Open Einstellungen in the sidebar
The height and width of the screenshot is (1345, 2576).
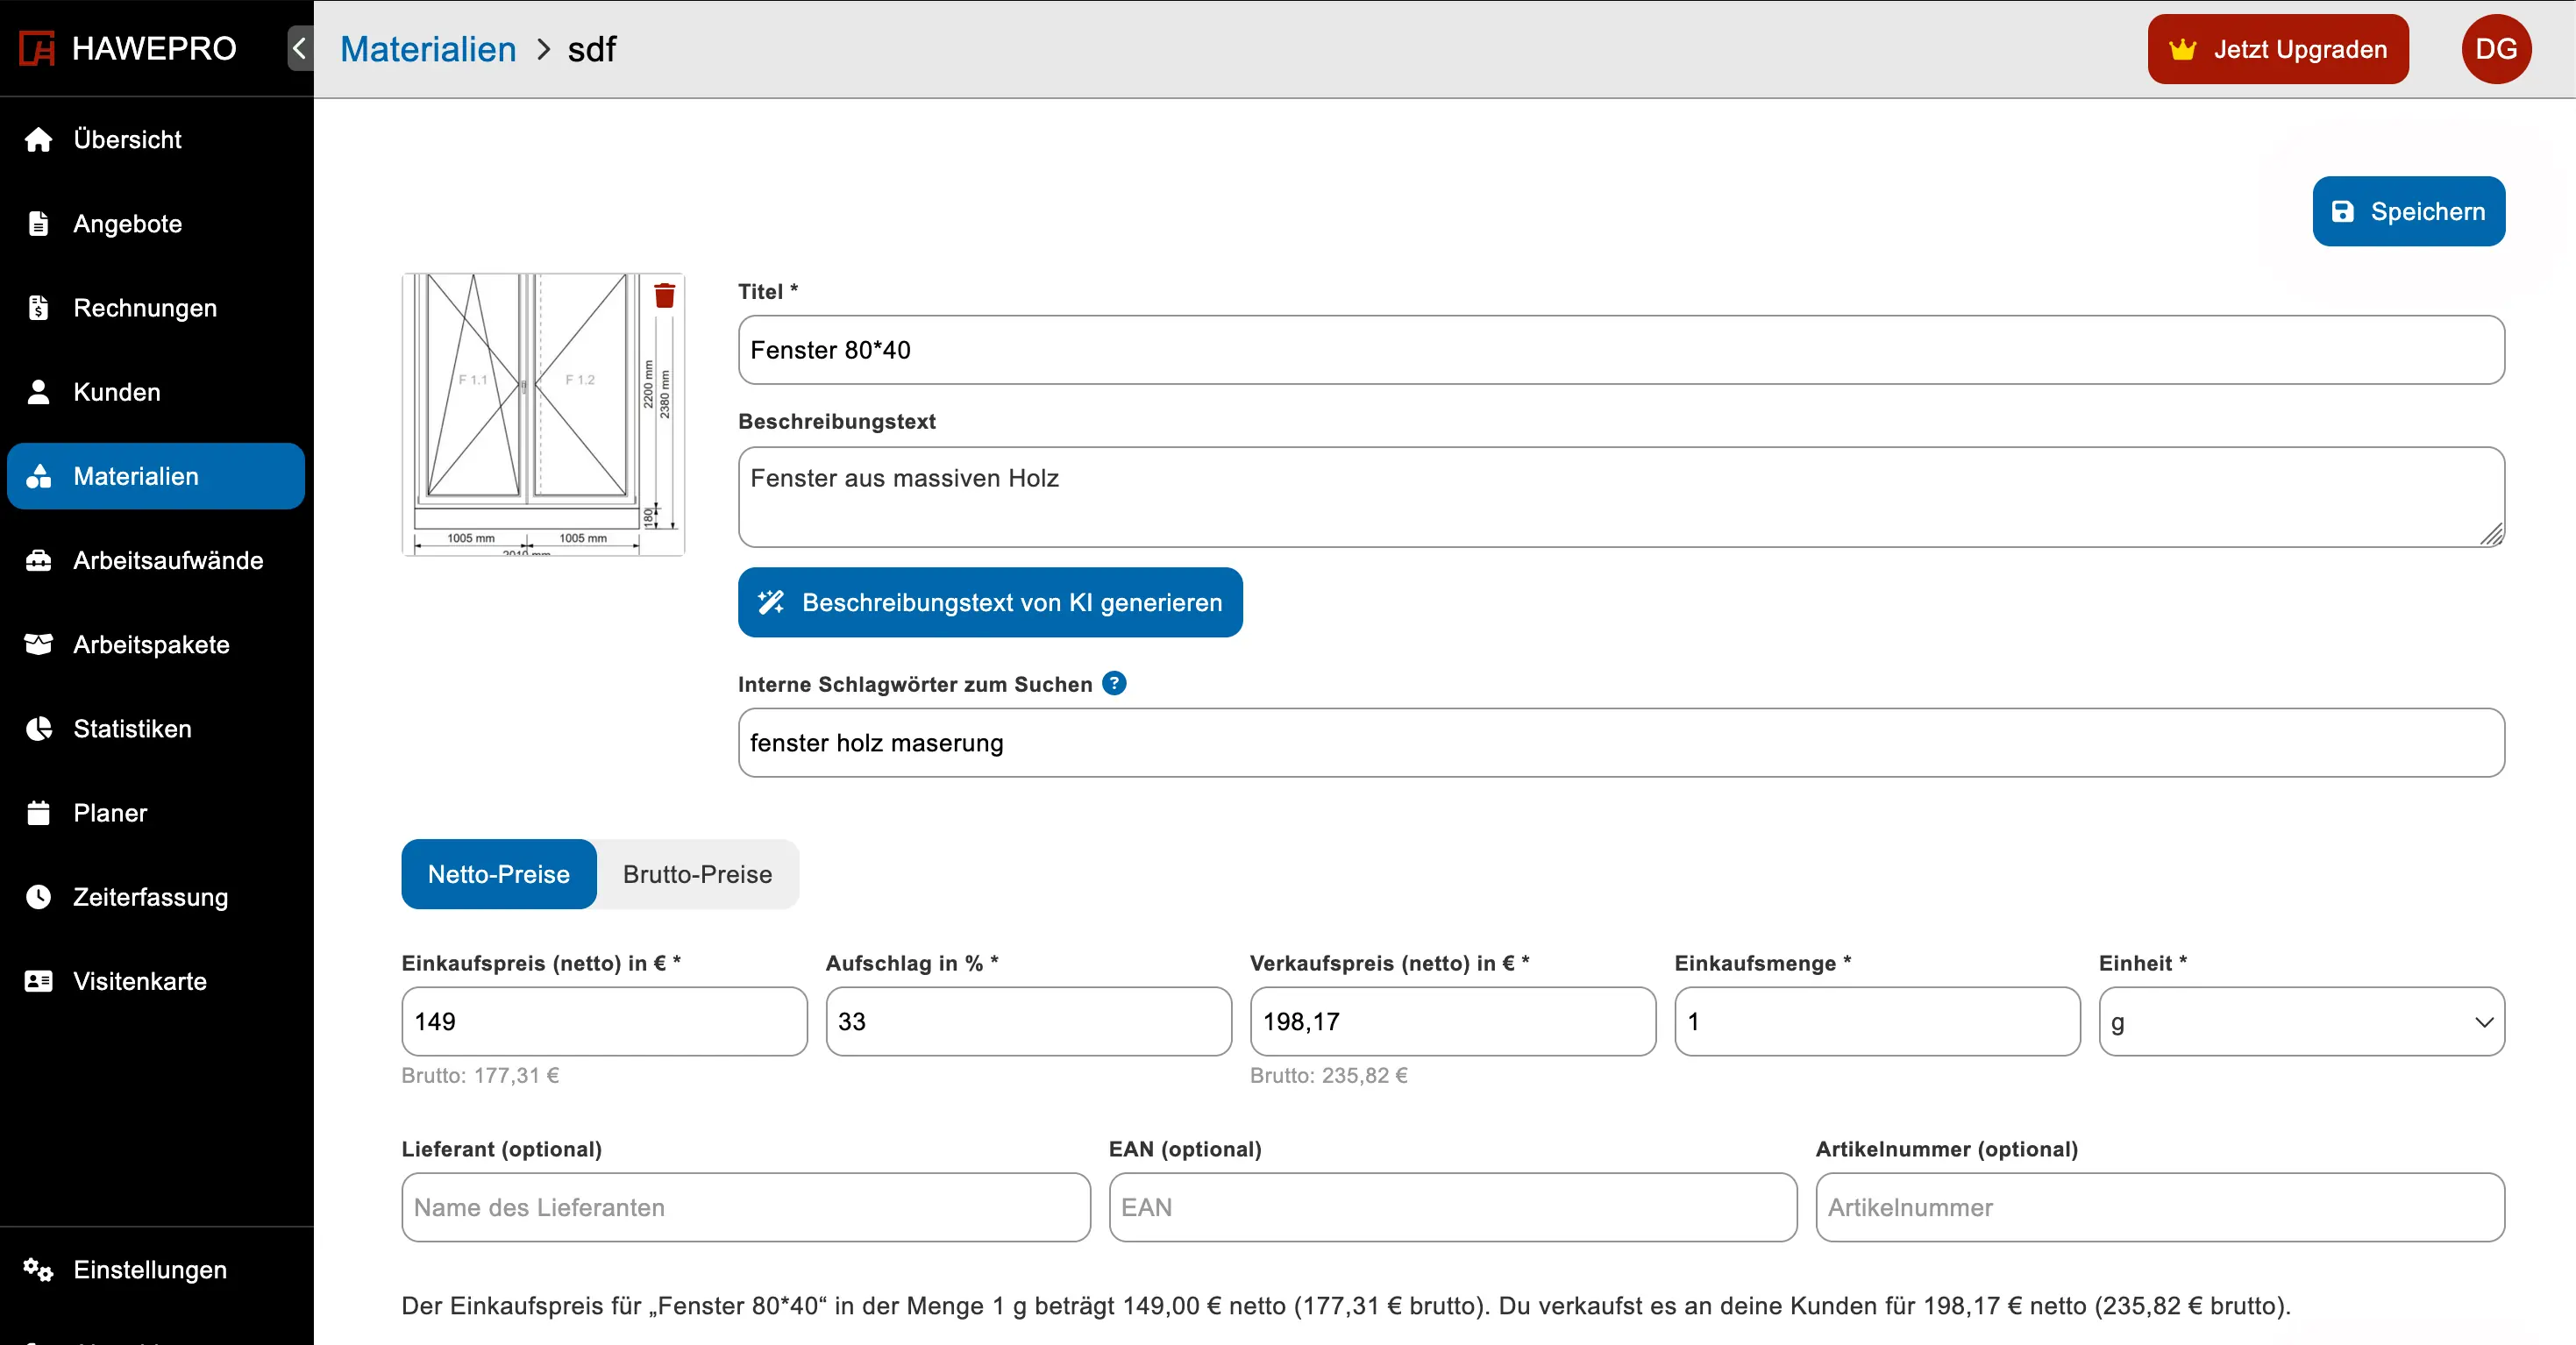point(156,1269)
